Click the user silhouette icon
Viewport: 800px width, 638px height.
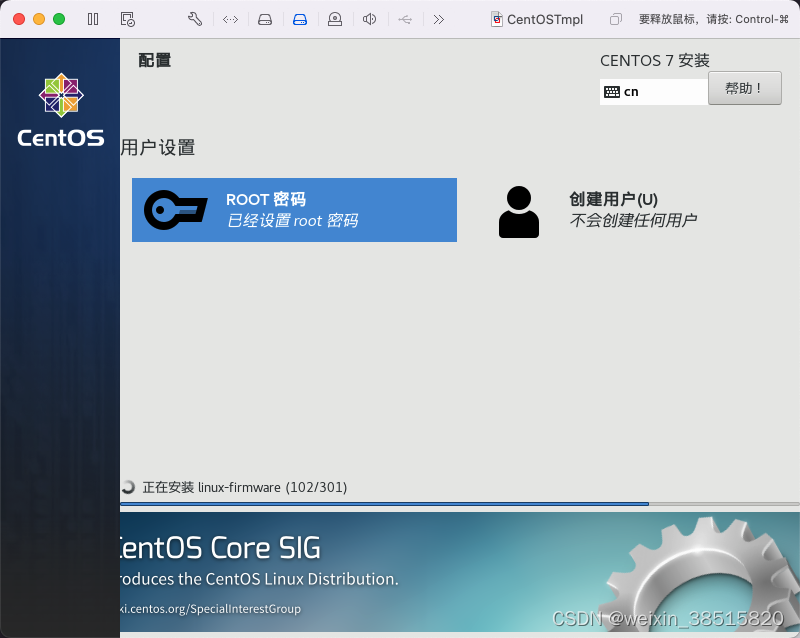(519, 212)
